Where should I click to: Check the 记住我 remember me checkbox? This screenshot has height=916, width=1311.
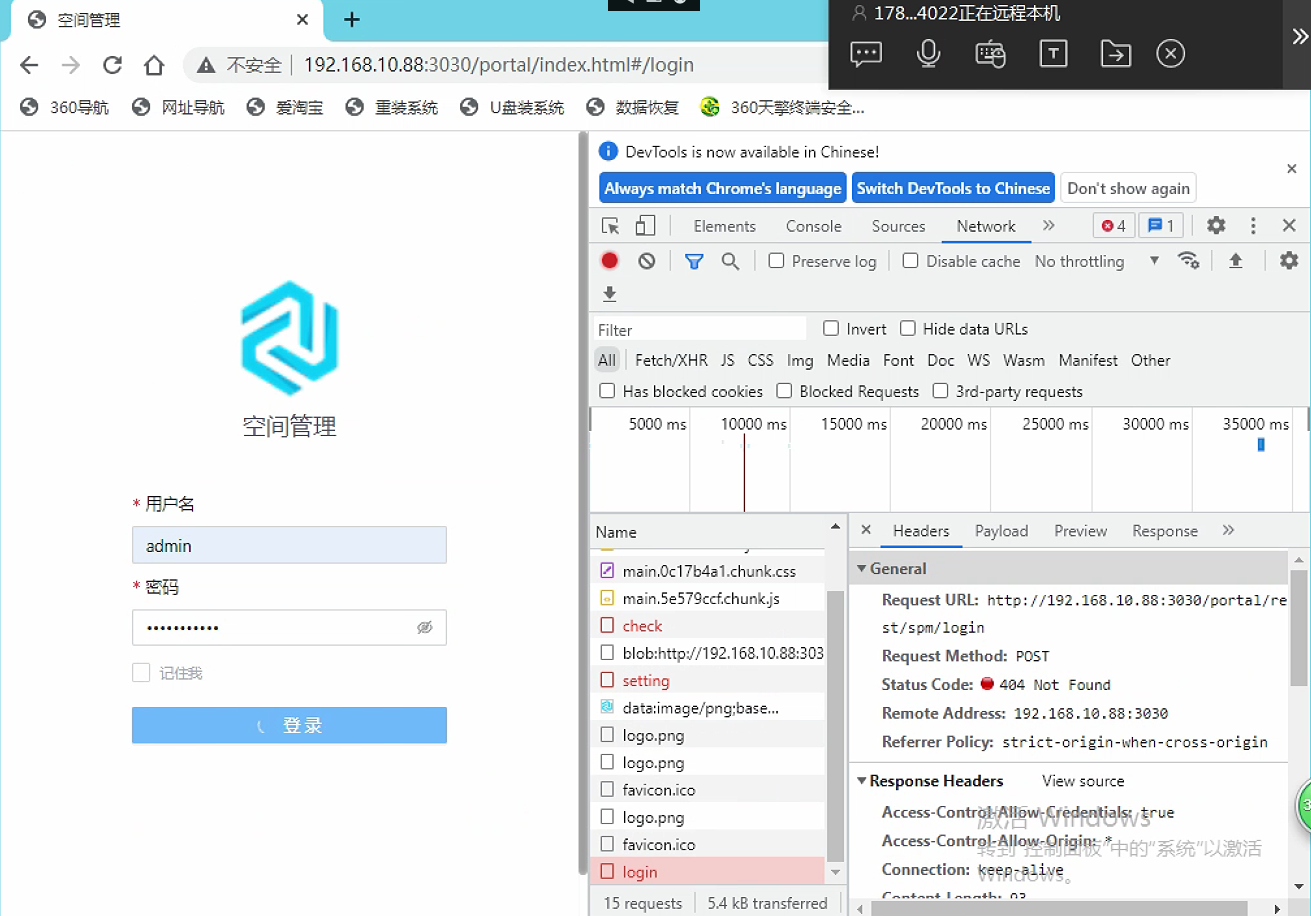point(141,673)
